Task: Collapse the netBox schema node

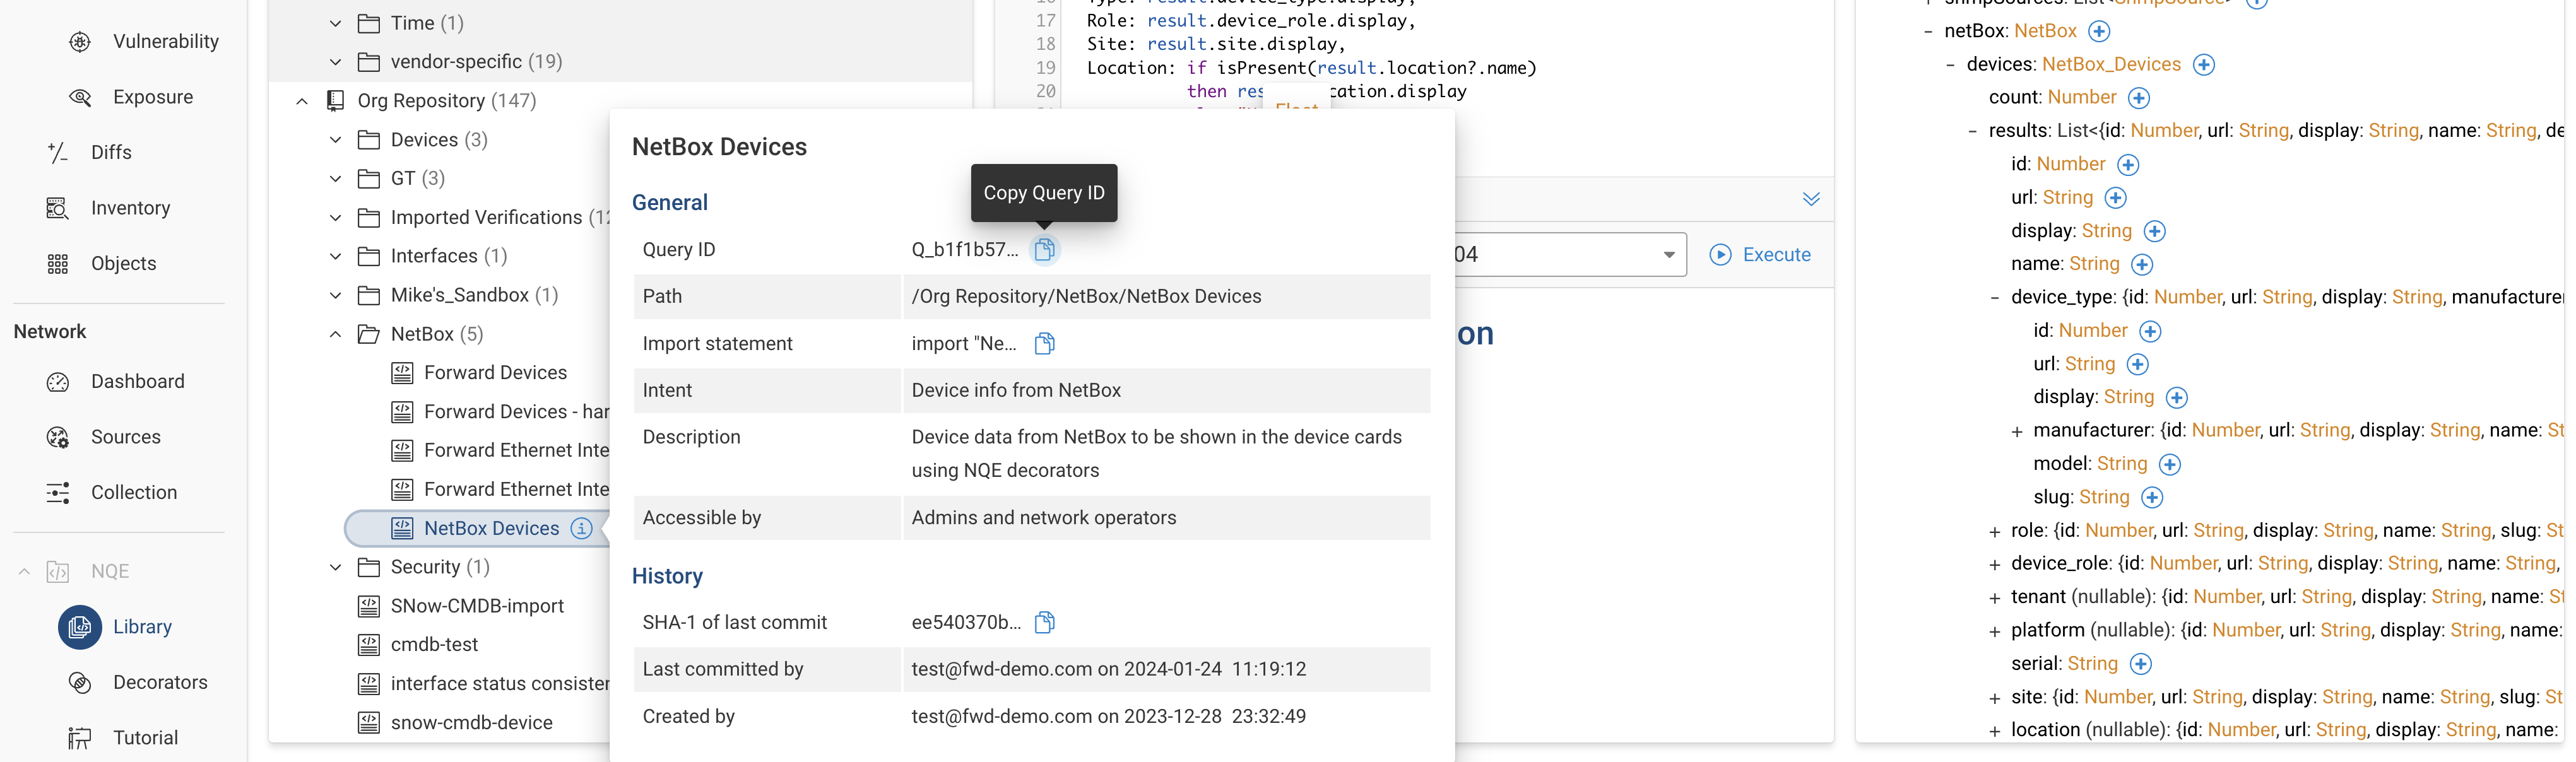Action: [x=1928, y=32]
